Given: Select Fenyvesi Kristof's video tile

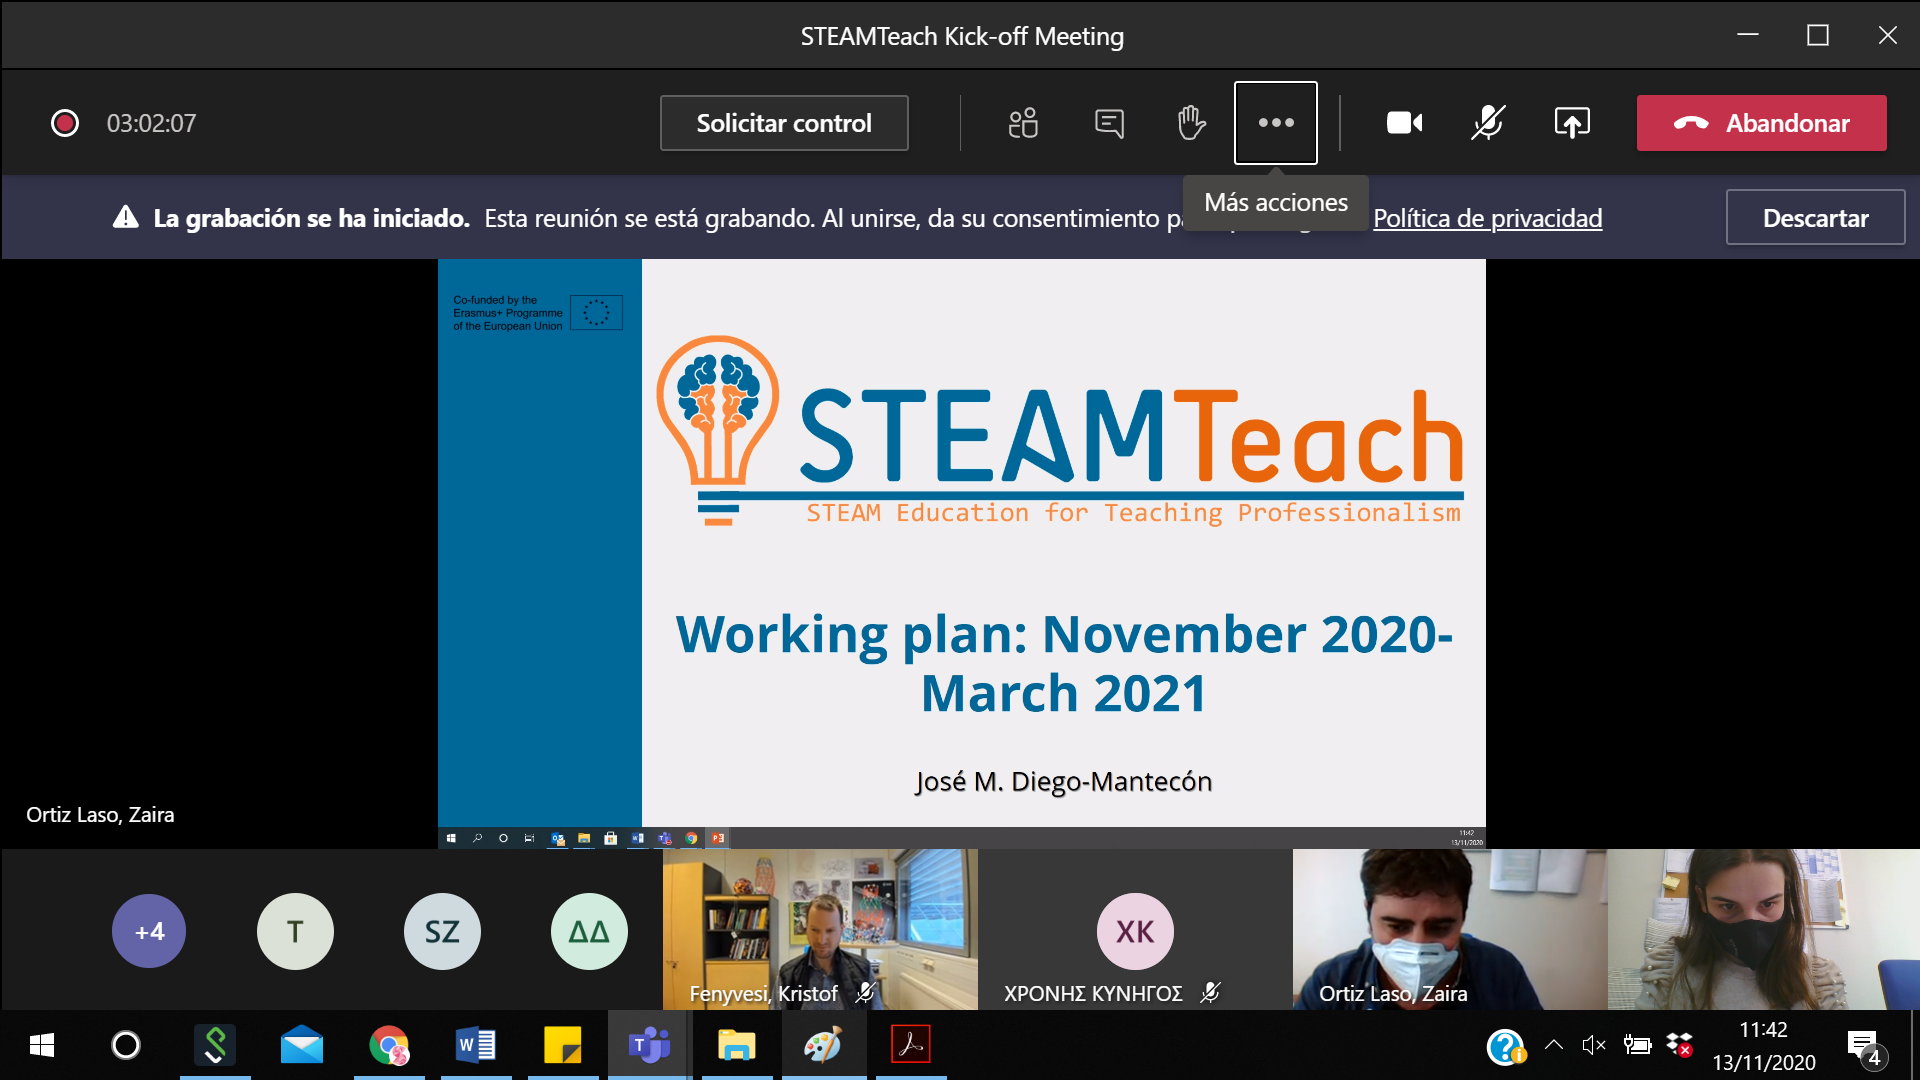Looking at the screenshot, I should (x=820, y=928).
